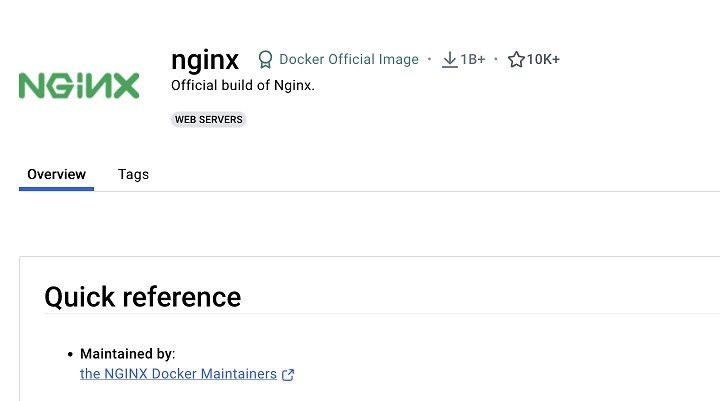Click the bullet point before Maintained by
This screenshot has width=720, height=401.
pos(70,354)
